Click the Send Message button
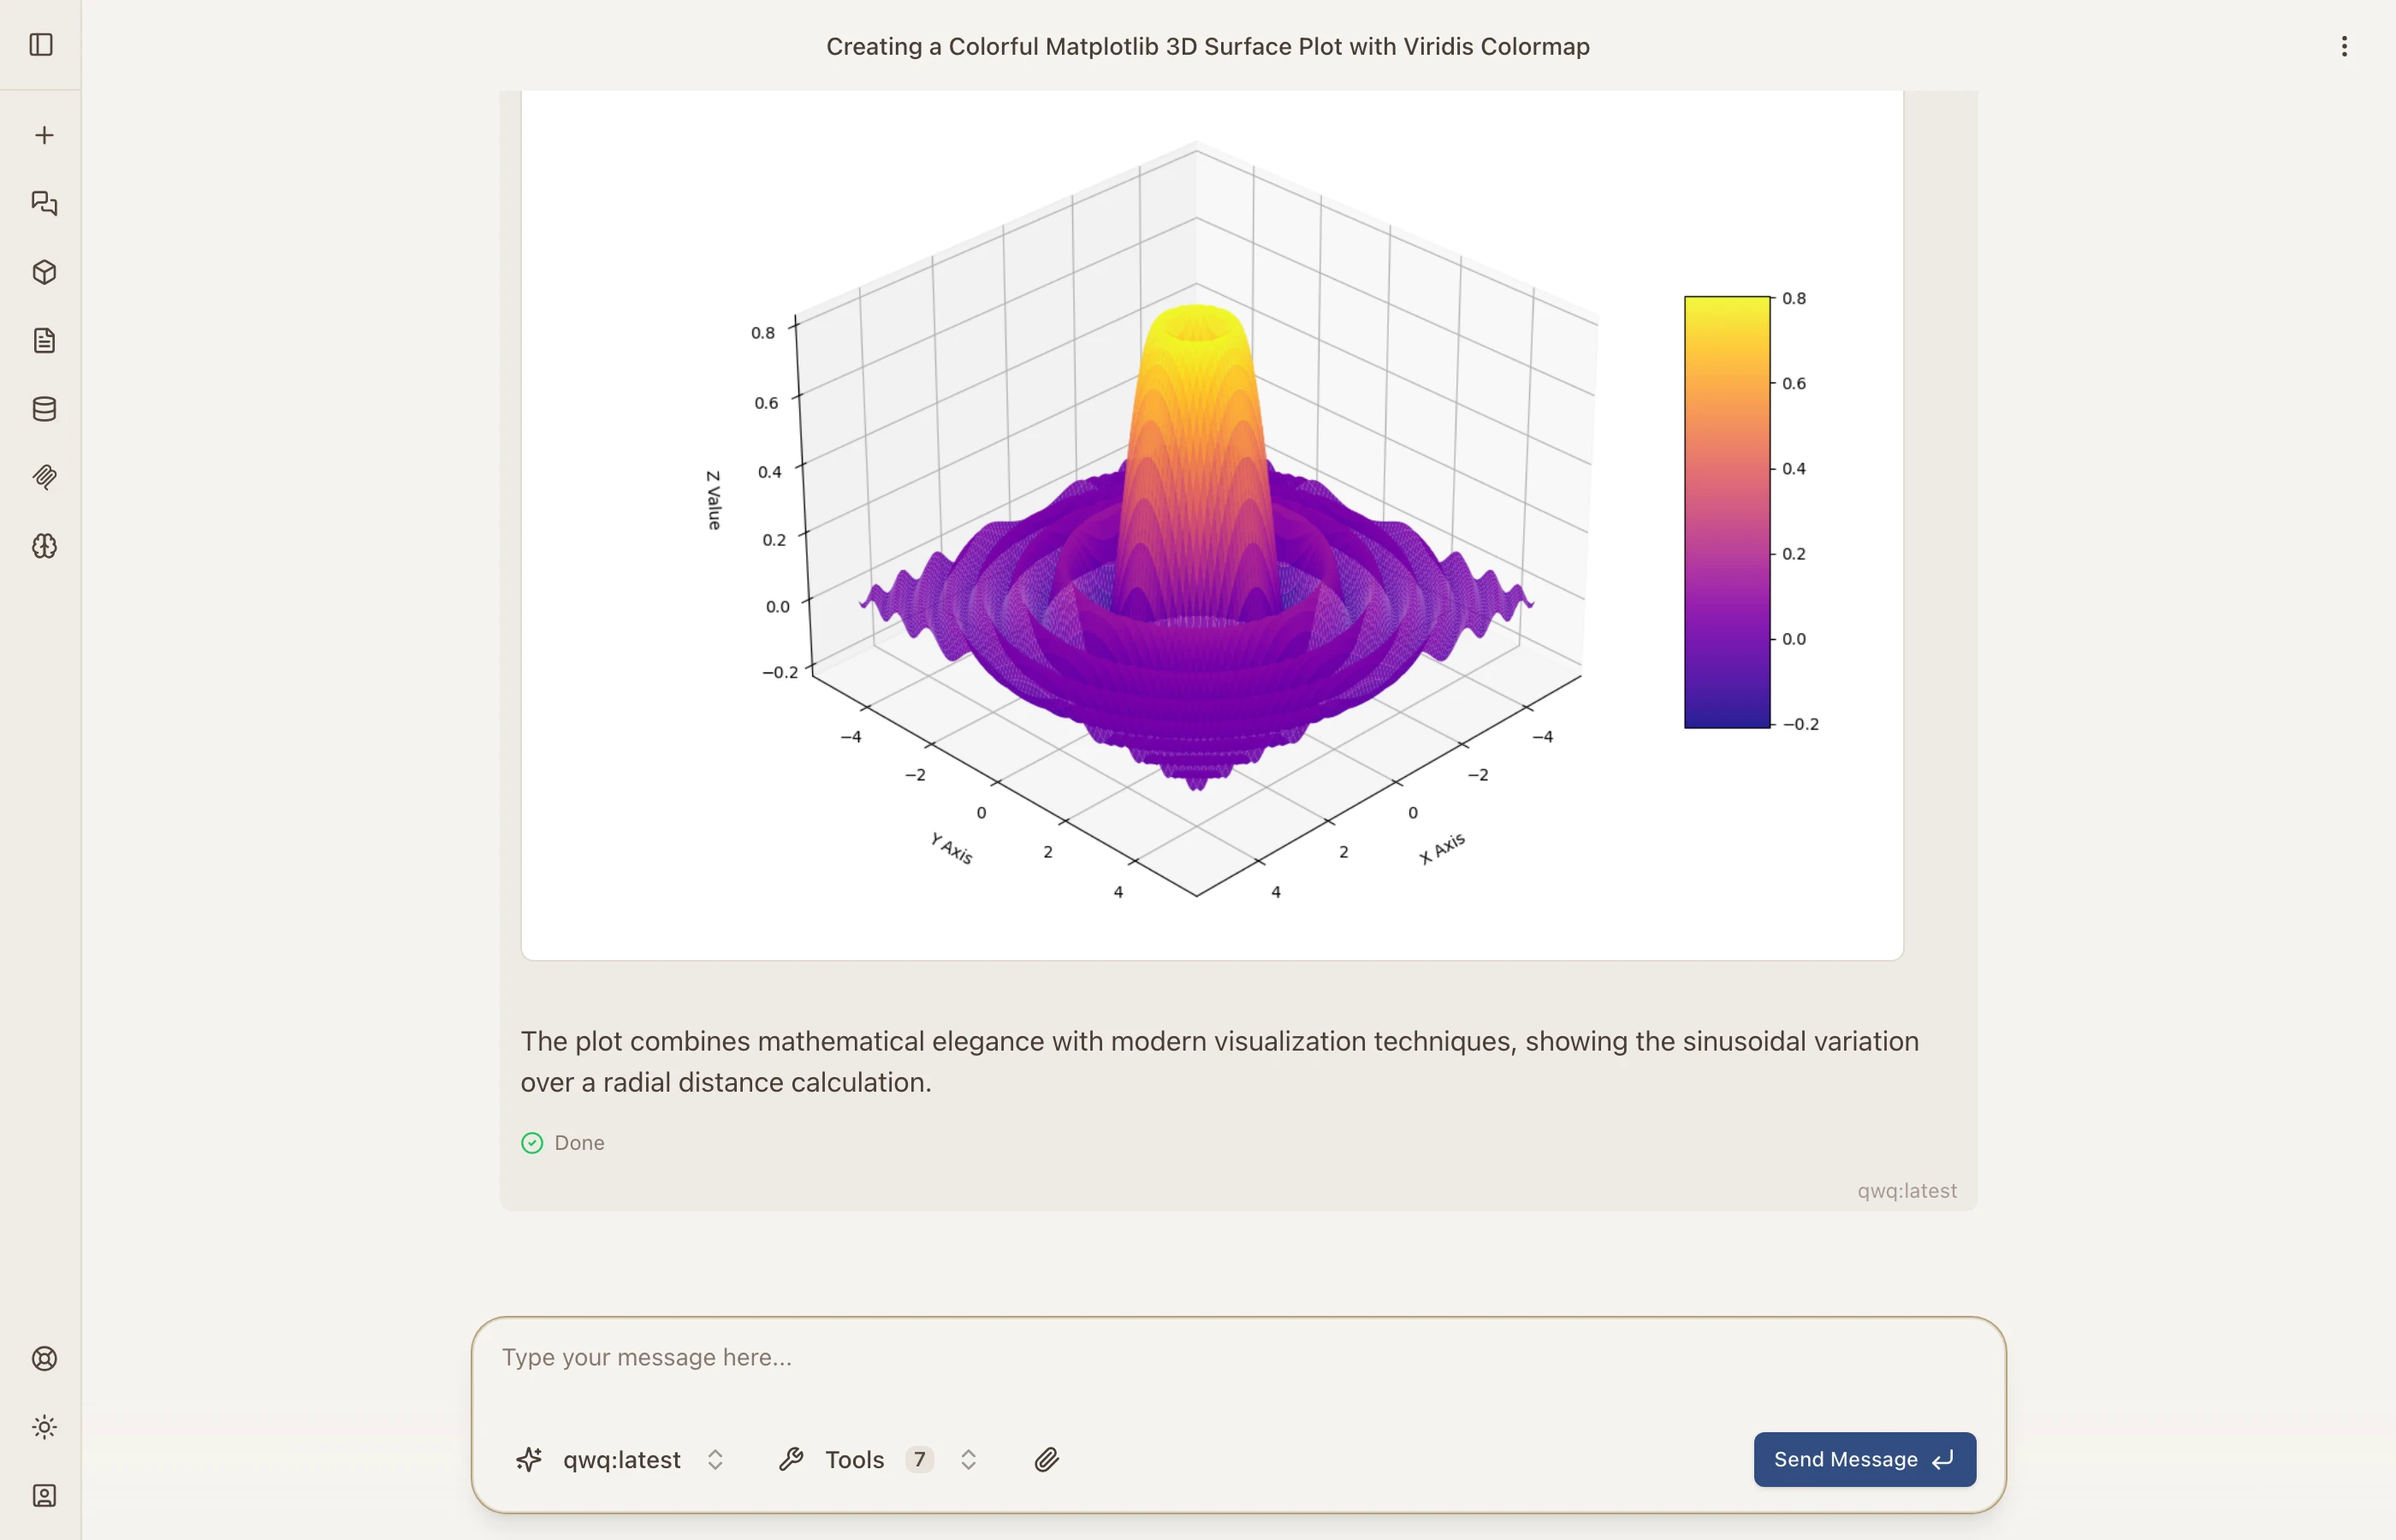2396x1540 pixels. click(1864, 1460)
